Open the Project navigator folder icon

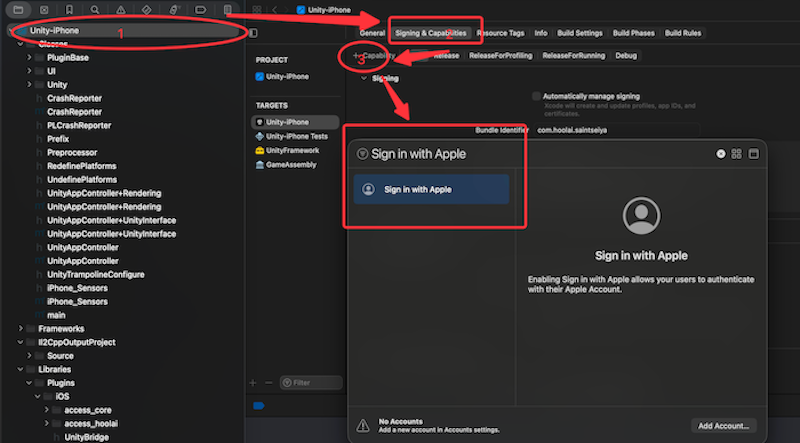coord(17,9)
